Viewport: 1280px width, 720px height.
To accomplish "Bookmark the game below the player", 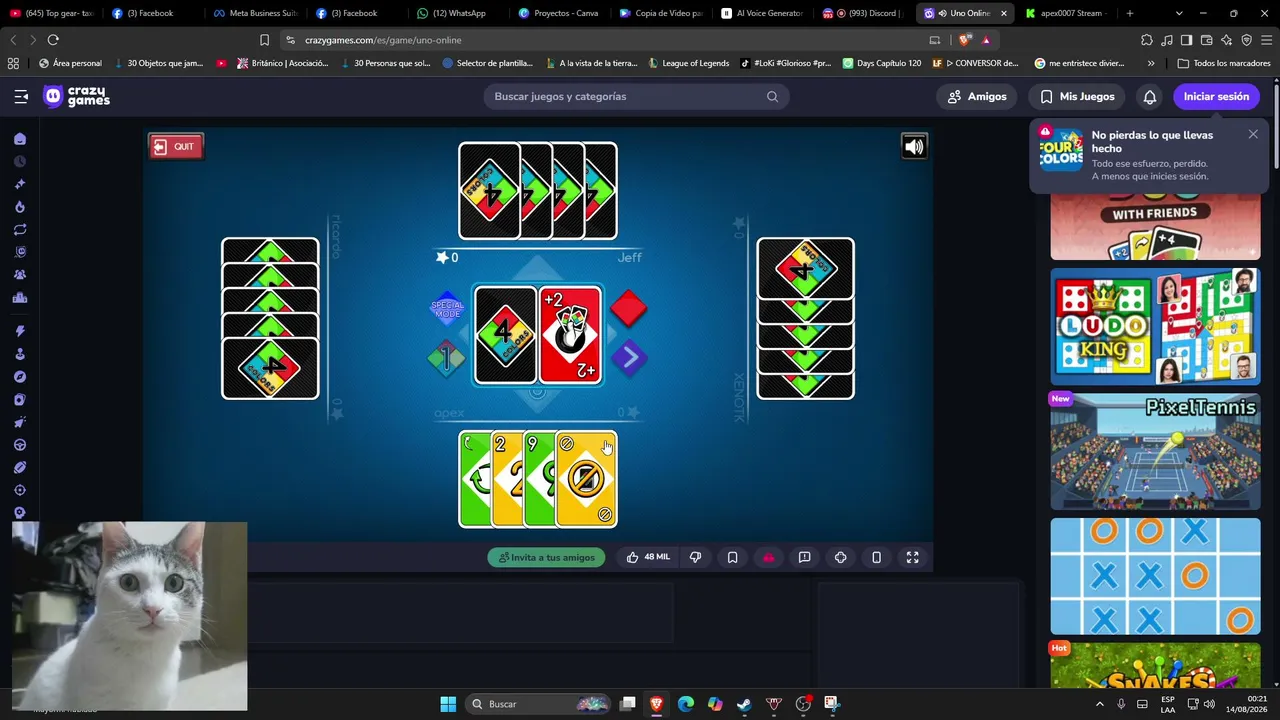I will [x=732, y=557].
